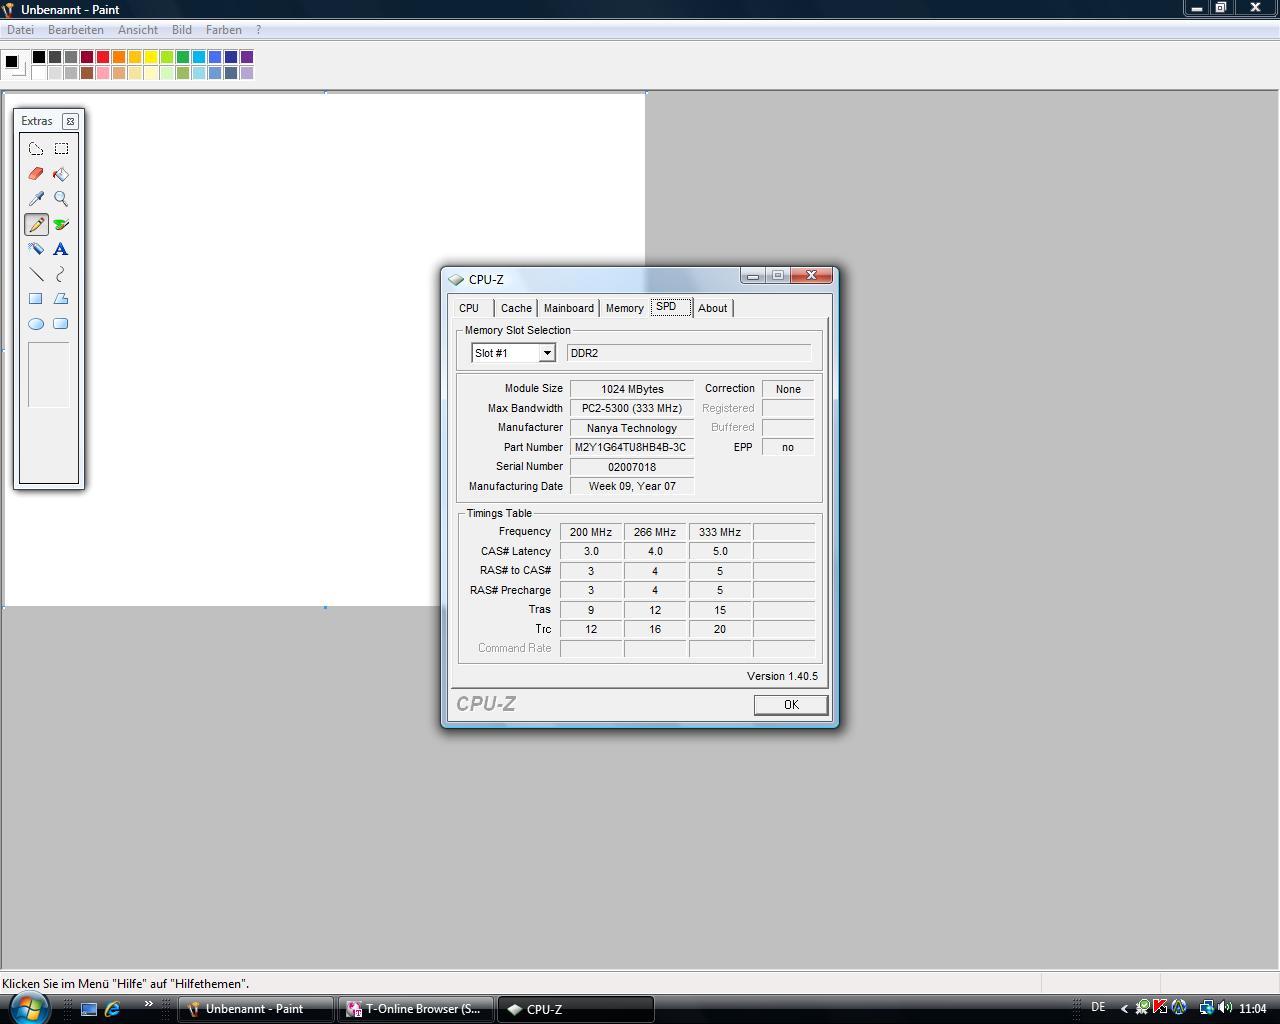Image resolution: width=1280 pixels, height=1024 pixels.
Task: Open the SPD tab in CPU-Z
Action: [x=670, y=307]
